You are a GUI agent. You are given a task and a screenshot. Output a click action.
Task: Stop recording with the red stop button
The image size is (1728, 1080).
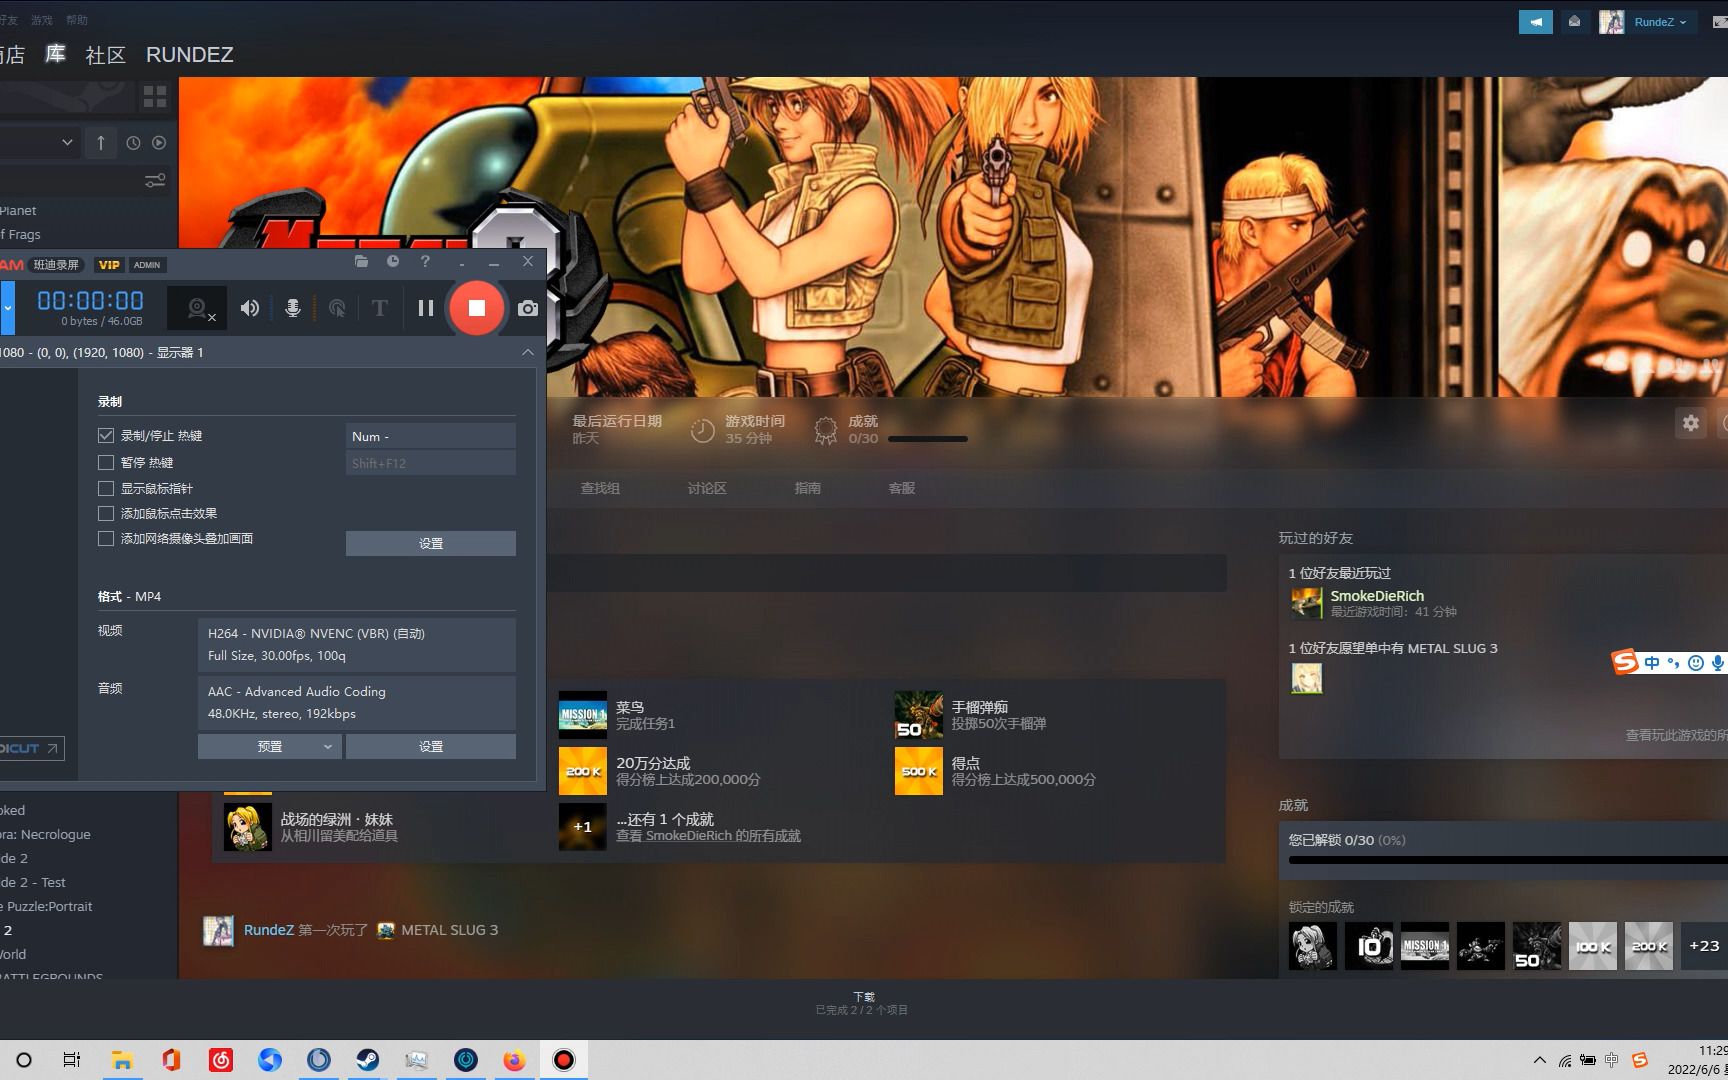pos(477,308)
